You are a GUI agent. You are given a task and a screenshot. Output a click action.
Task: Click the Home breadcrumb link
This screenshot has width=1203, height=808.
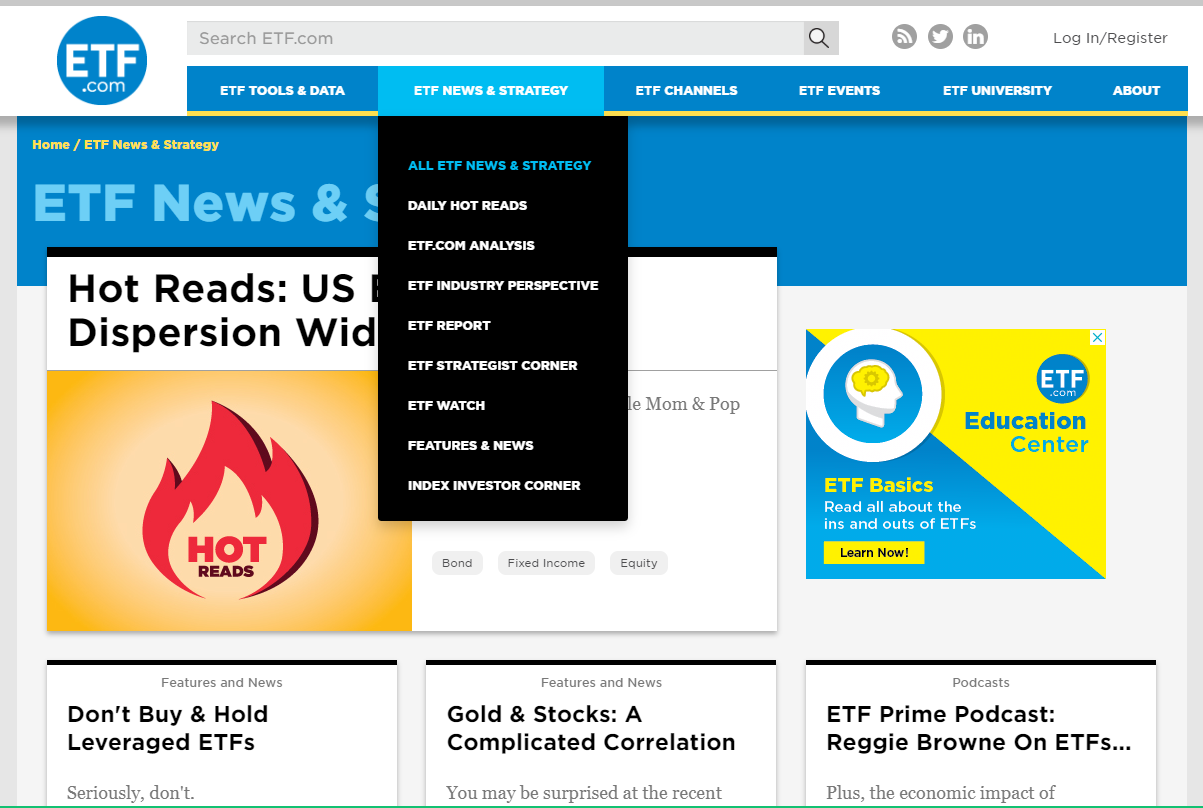coord(51,144)
